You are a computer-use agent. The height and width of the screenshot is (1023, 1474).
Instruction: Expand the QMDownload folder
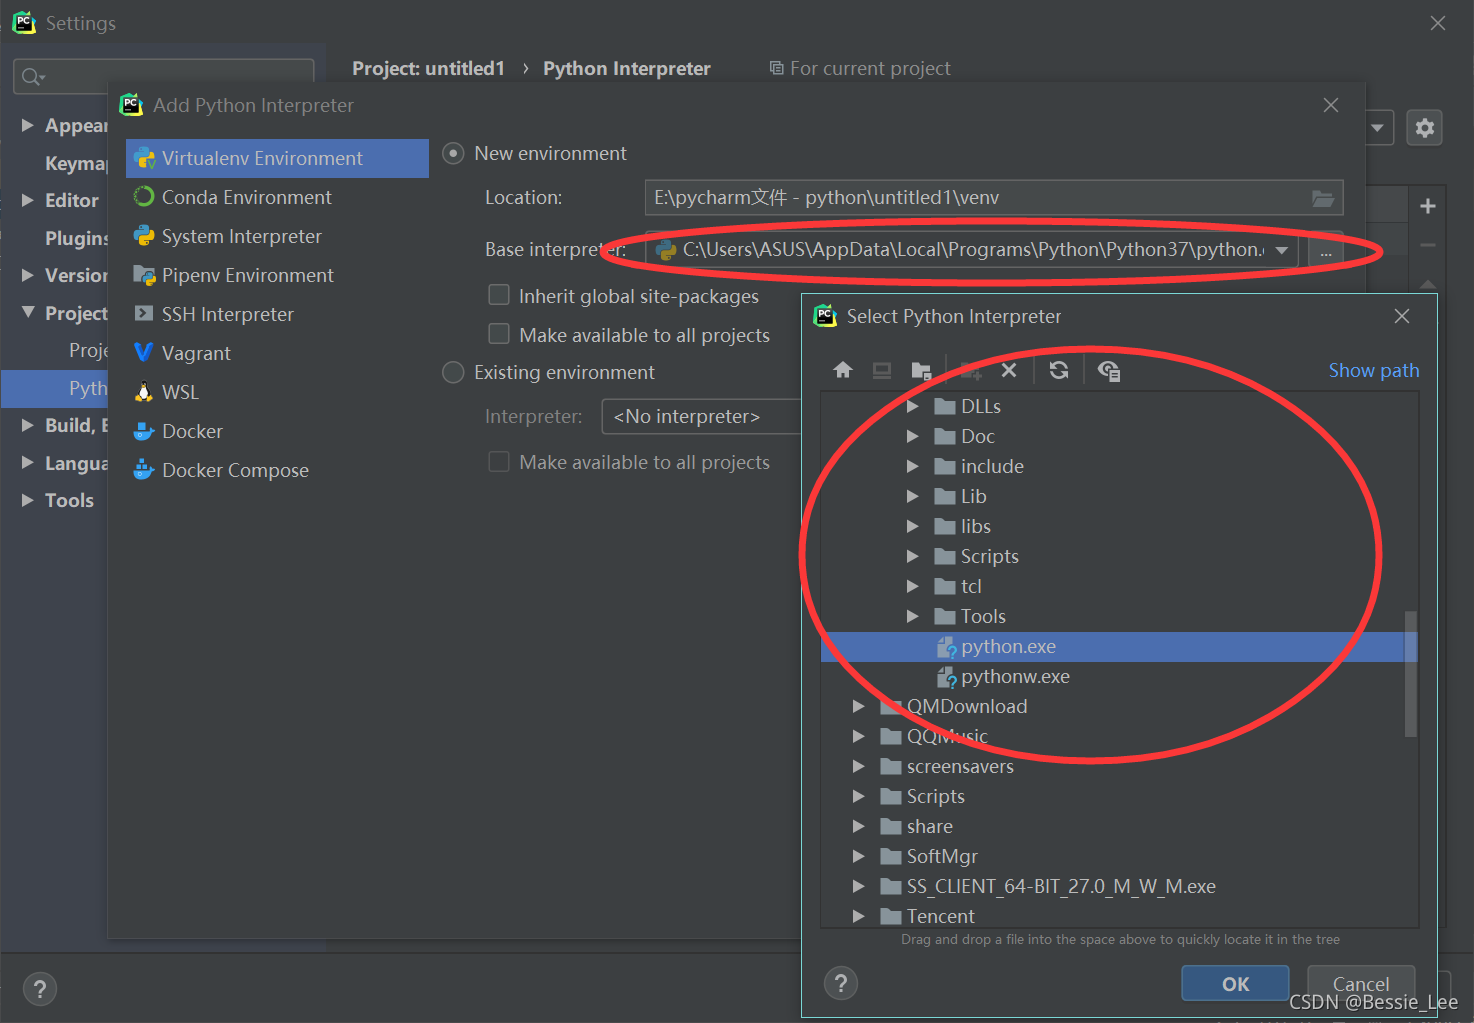(858, 706)
